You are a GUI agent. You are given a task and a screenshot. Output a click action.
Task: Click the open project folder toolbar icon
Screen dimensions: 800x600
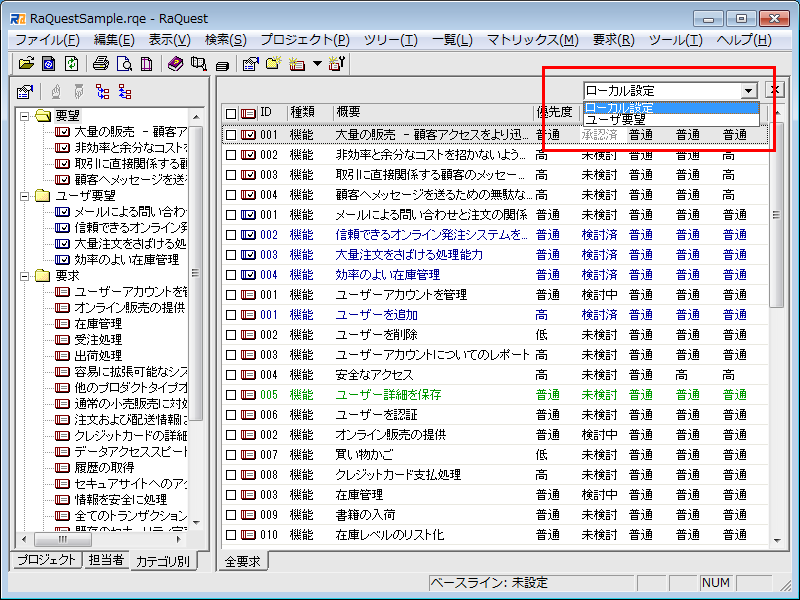(x=26, y=64)
